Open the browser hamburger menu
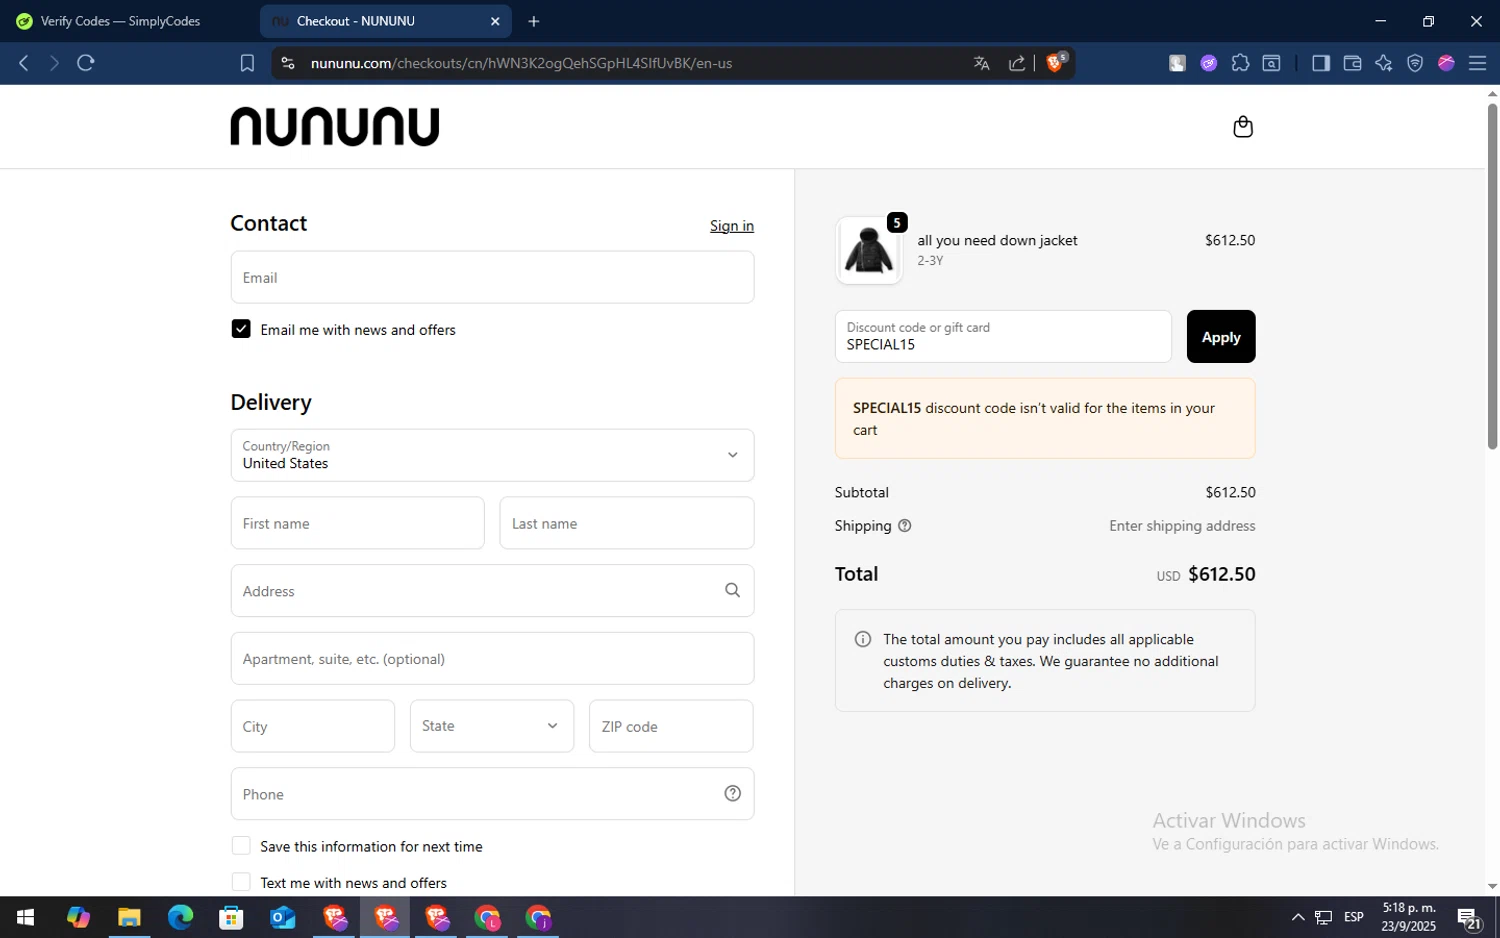This screenshot has width=1500, height=938. coord(1477,63)
